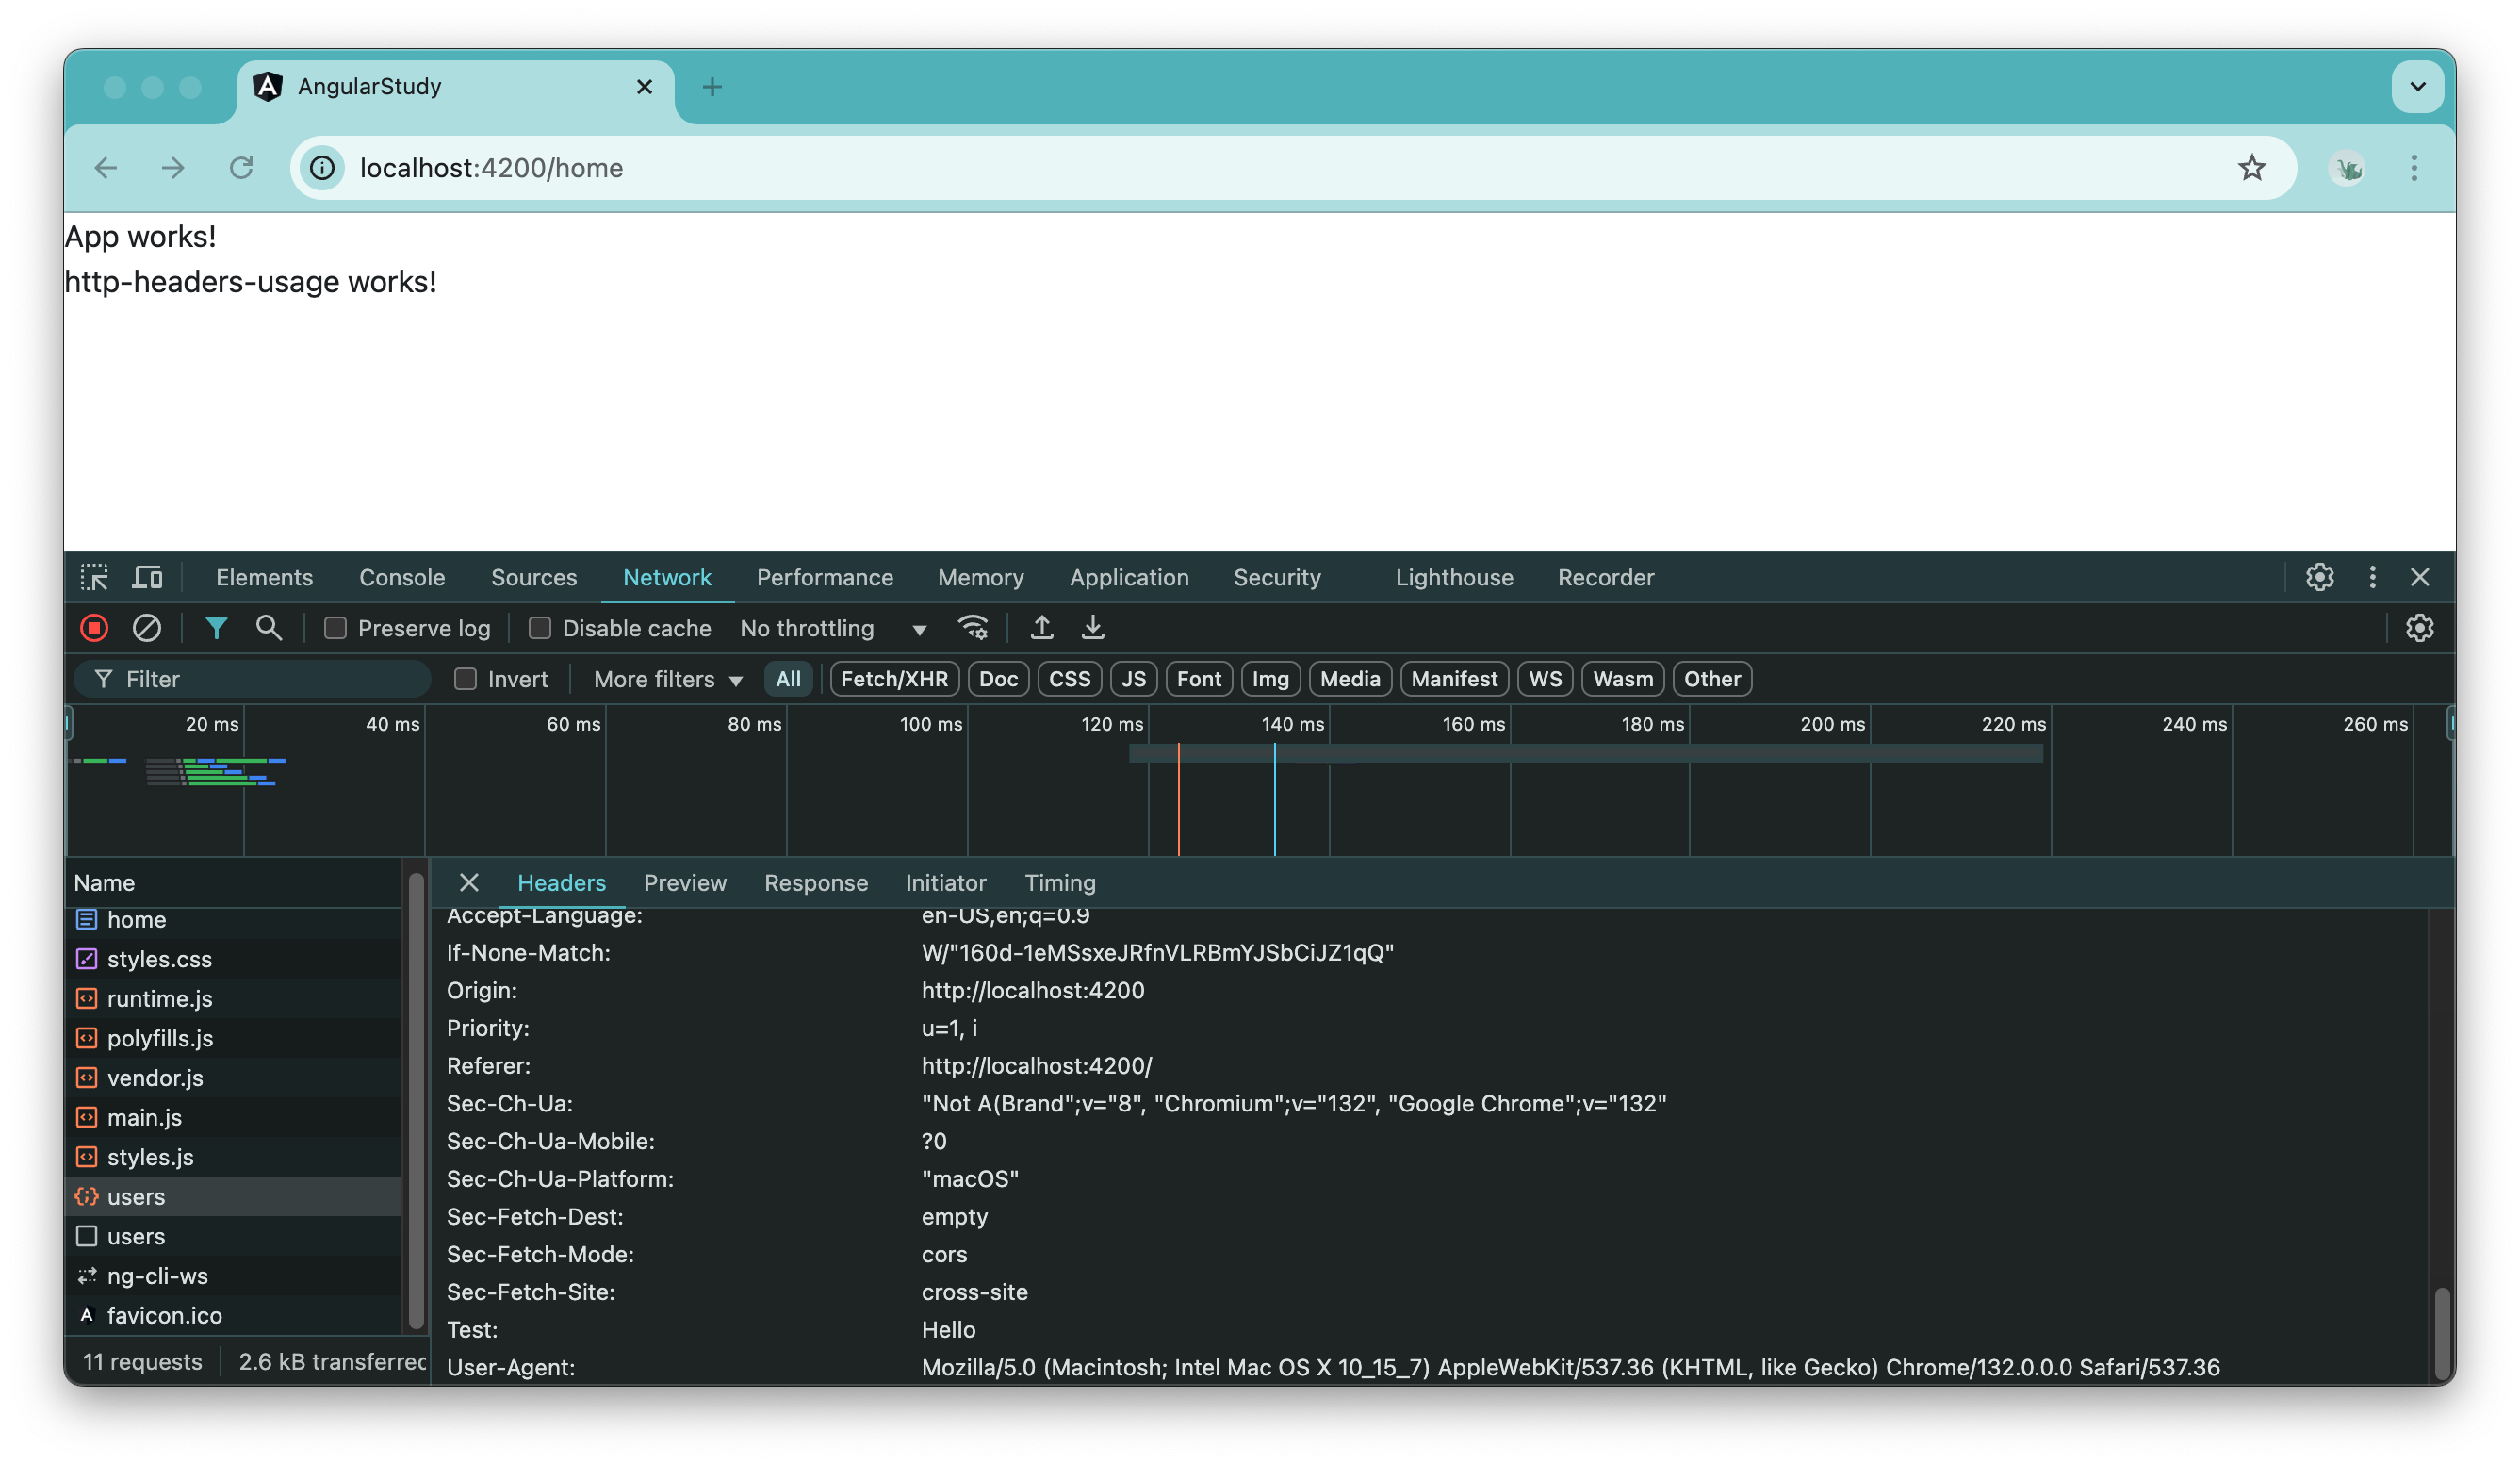Open the export HAR file icon

point(1091,628)
